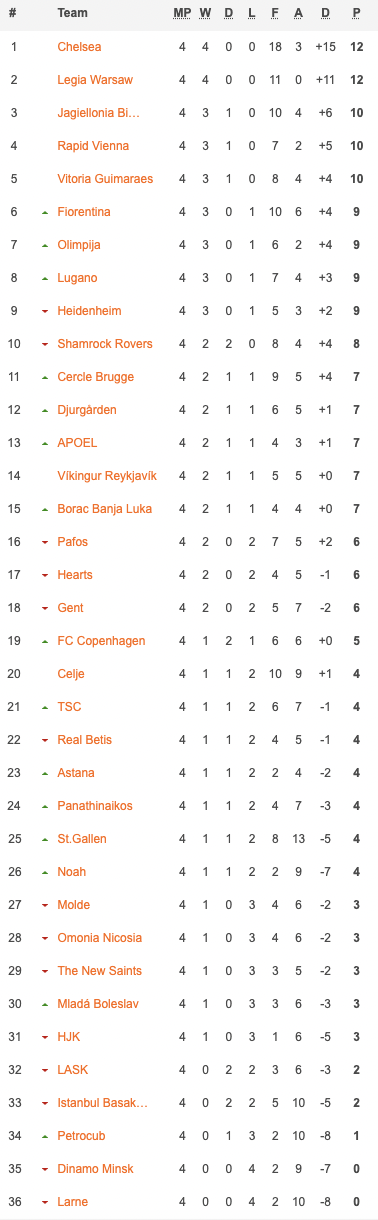This screenshot has width=378, height=1220.
Task: Click the green up arrow beside Fiorentina
Action: (x=44, y=212)
